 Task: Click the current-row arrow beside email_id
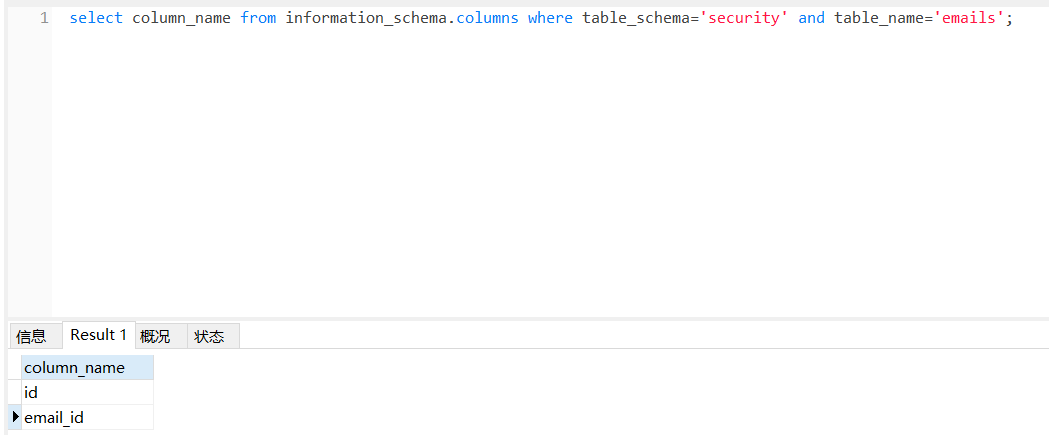click(x=15, y=416)
